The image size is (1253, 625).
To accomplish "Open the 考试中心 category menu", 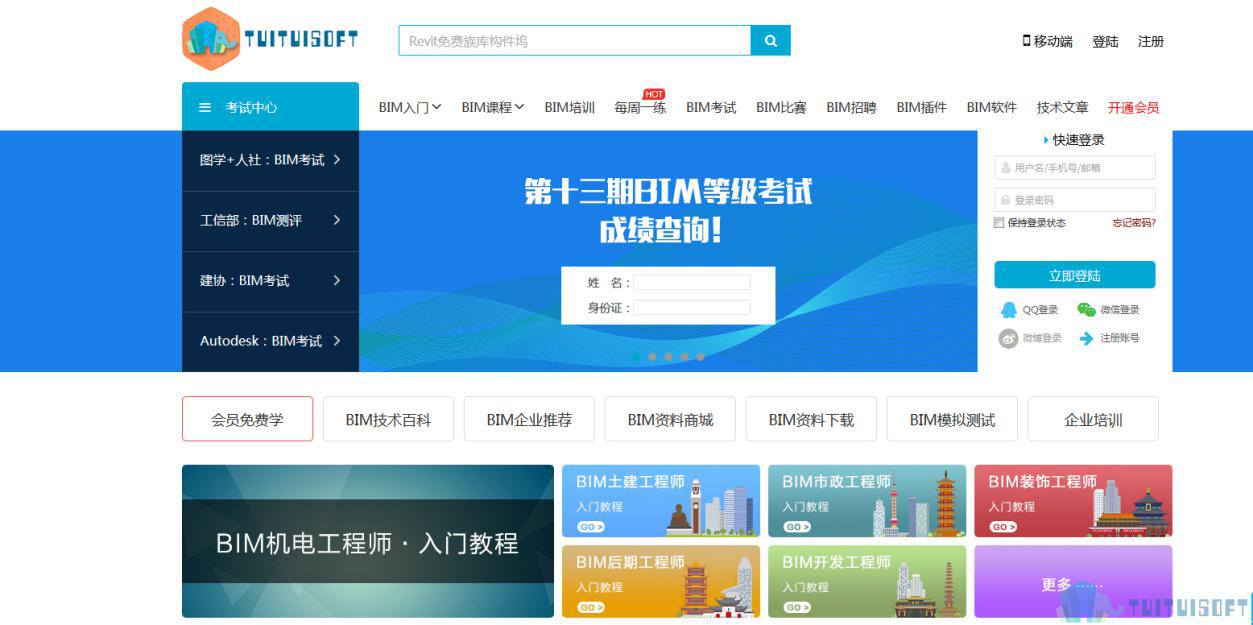I will [270, 106].
